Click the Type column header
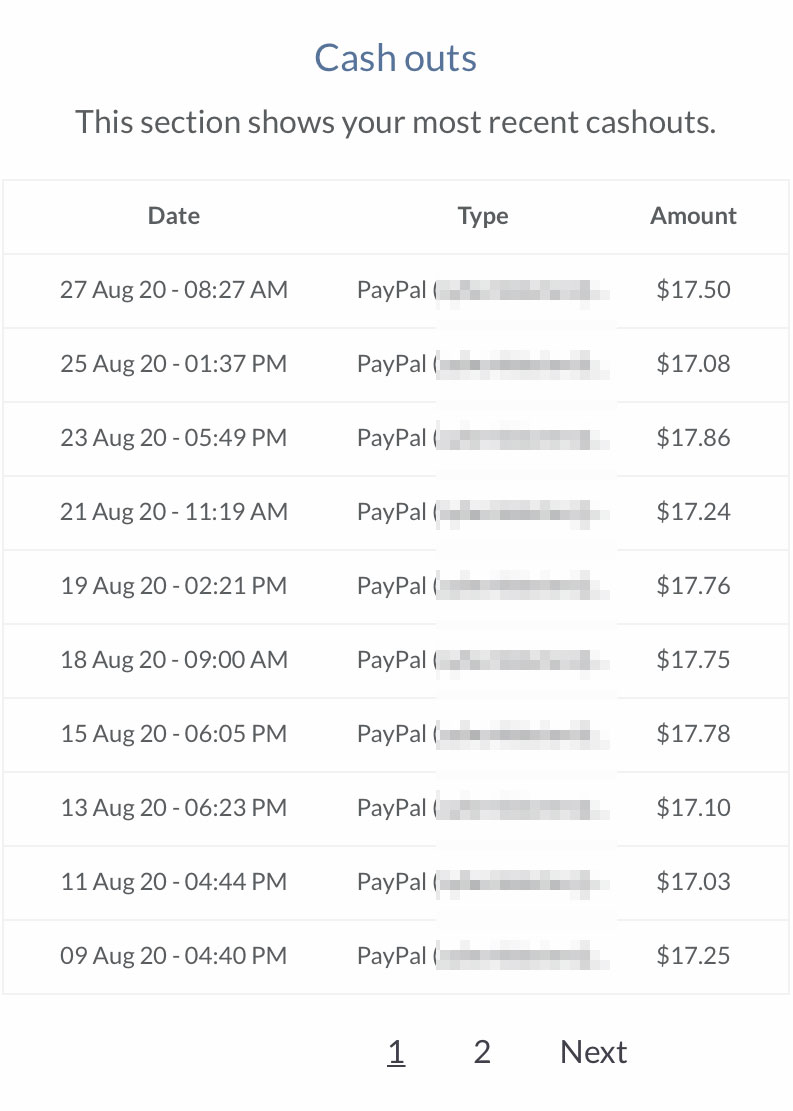The height and width of the screenshot is (1111, 793). click(x=483, y=216)
